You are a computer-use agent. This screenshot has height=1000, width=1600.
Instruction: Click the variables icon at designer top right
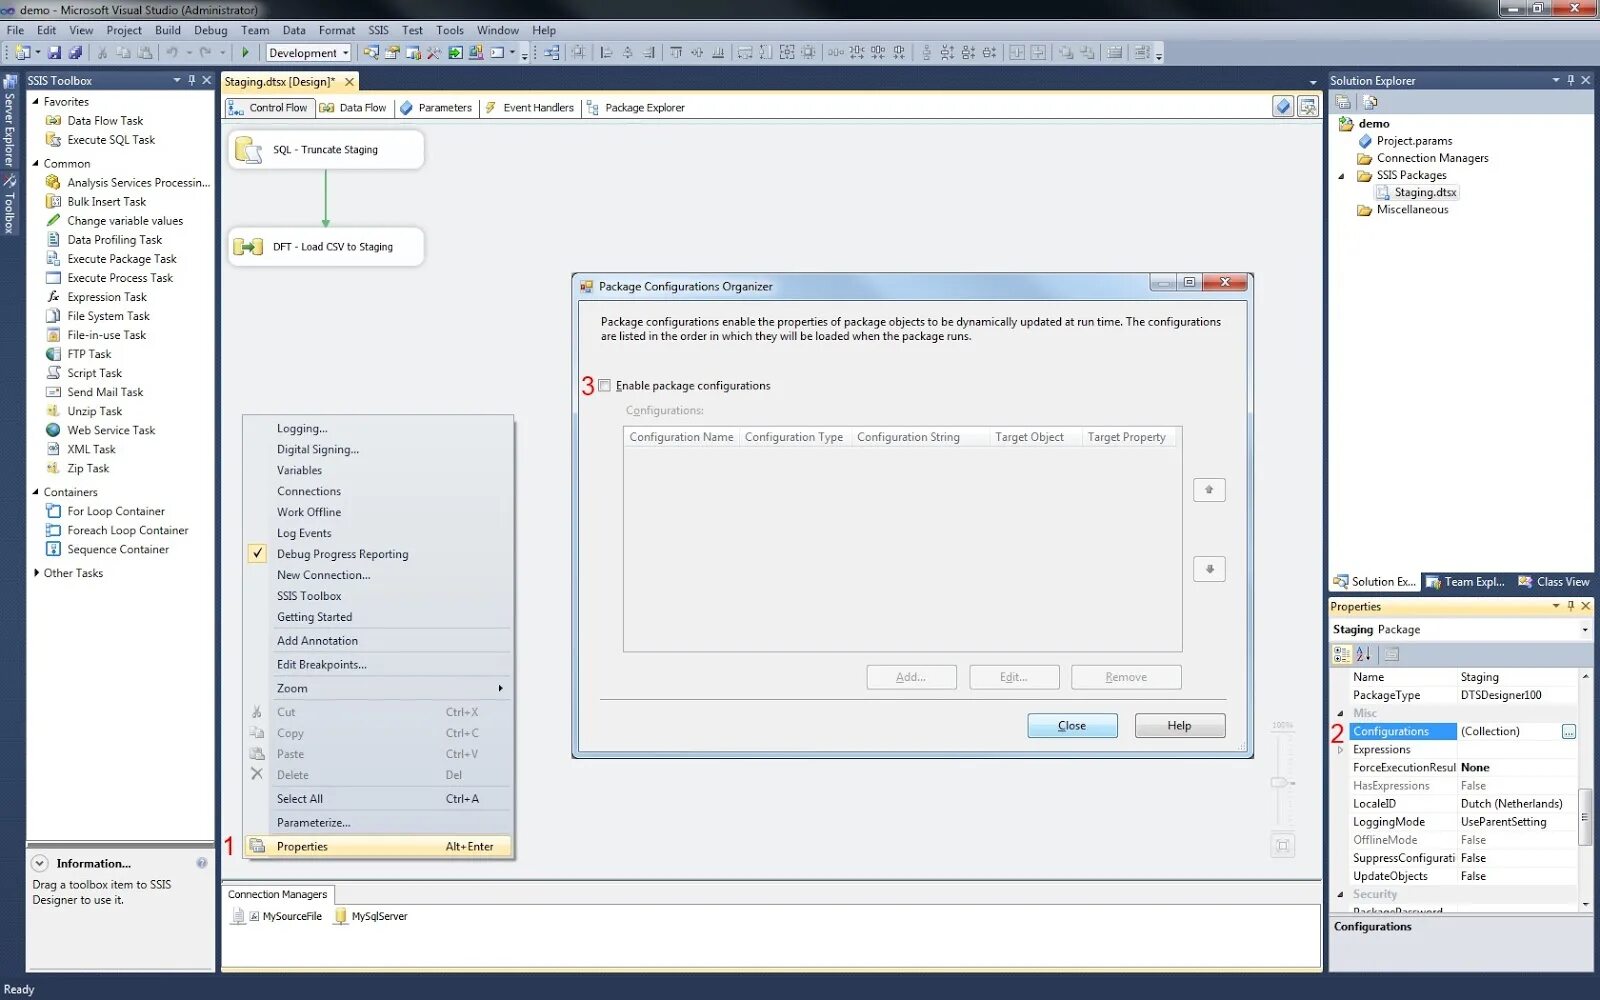(x=1283, y=106)
